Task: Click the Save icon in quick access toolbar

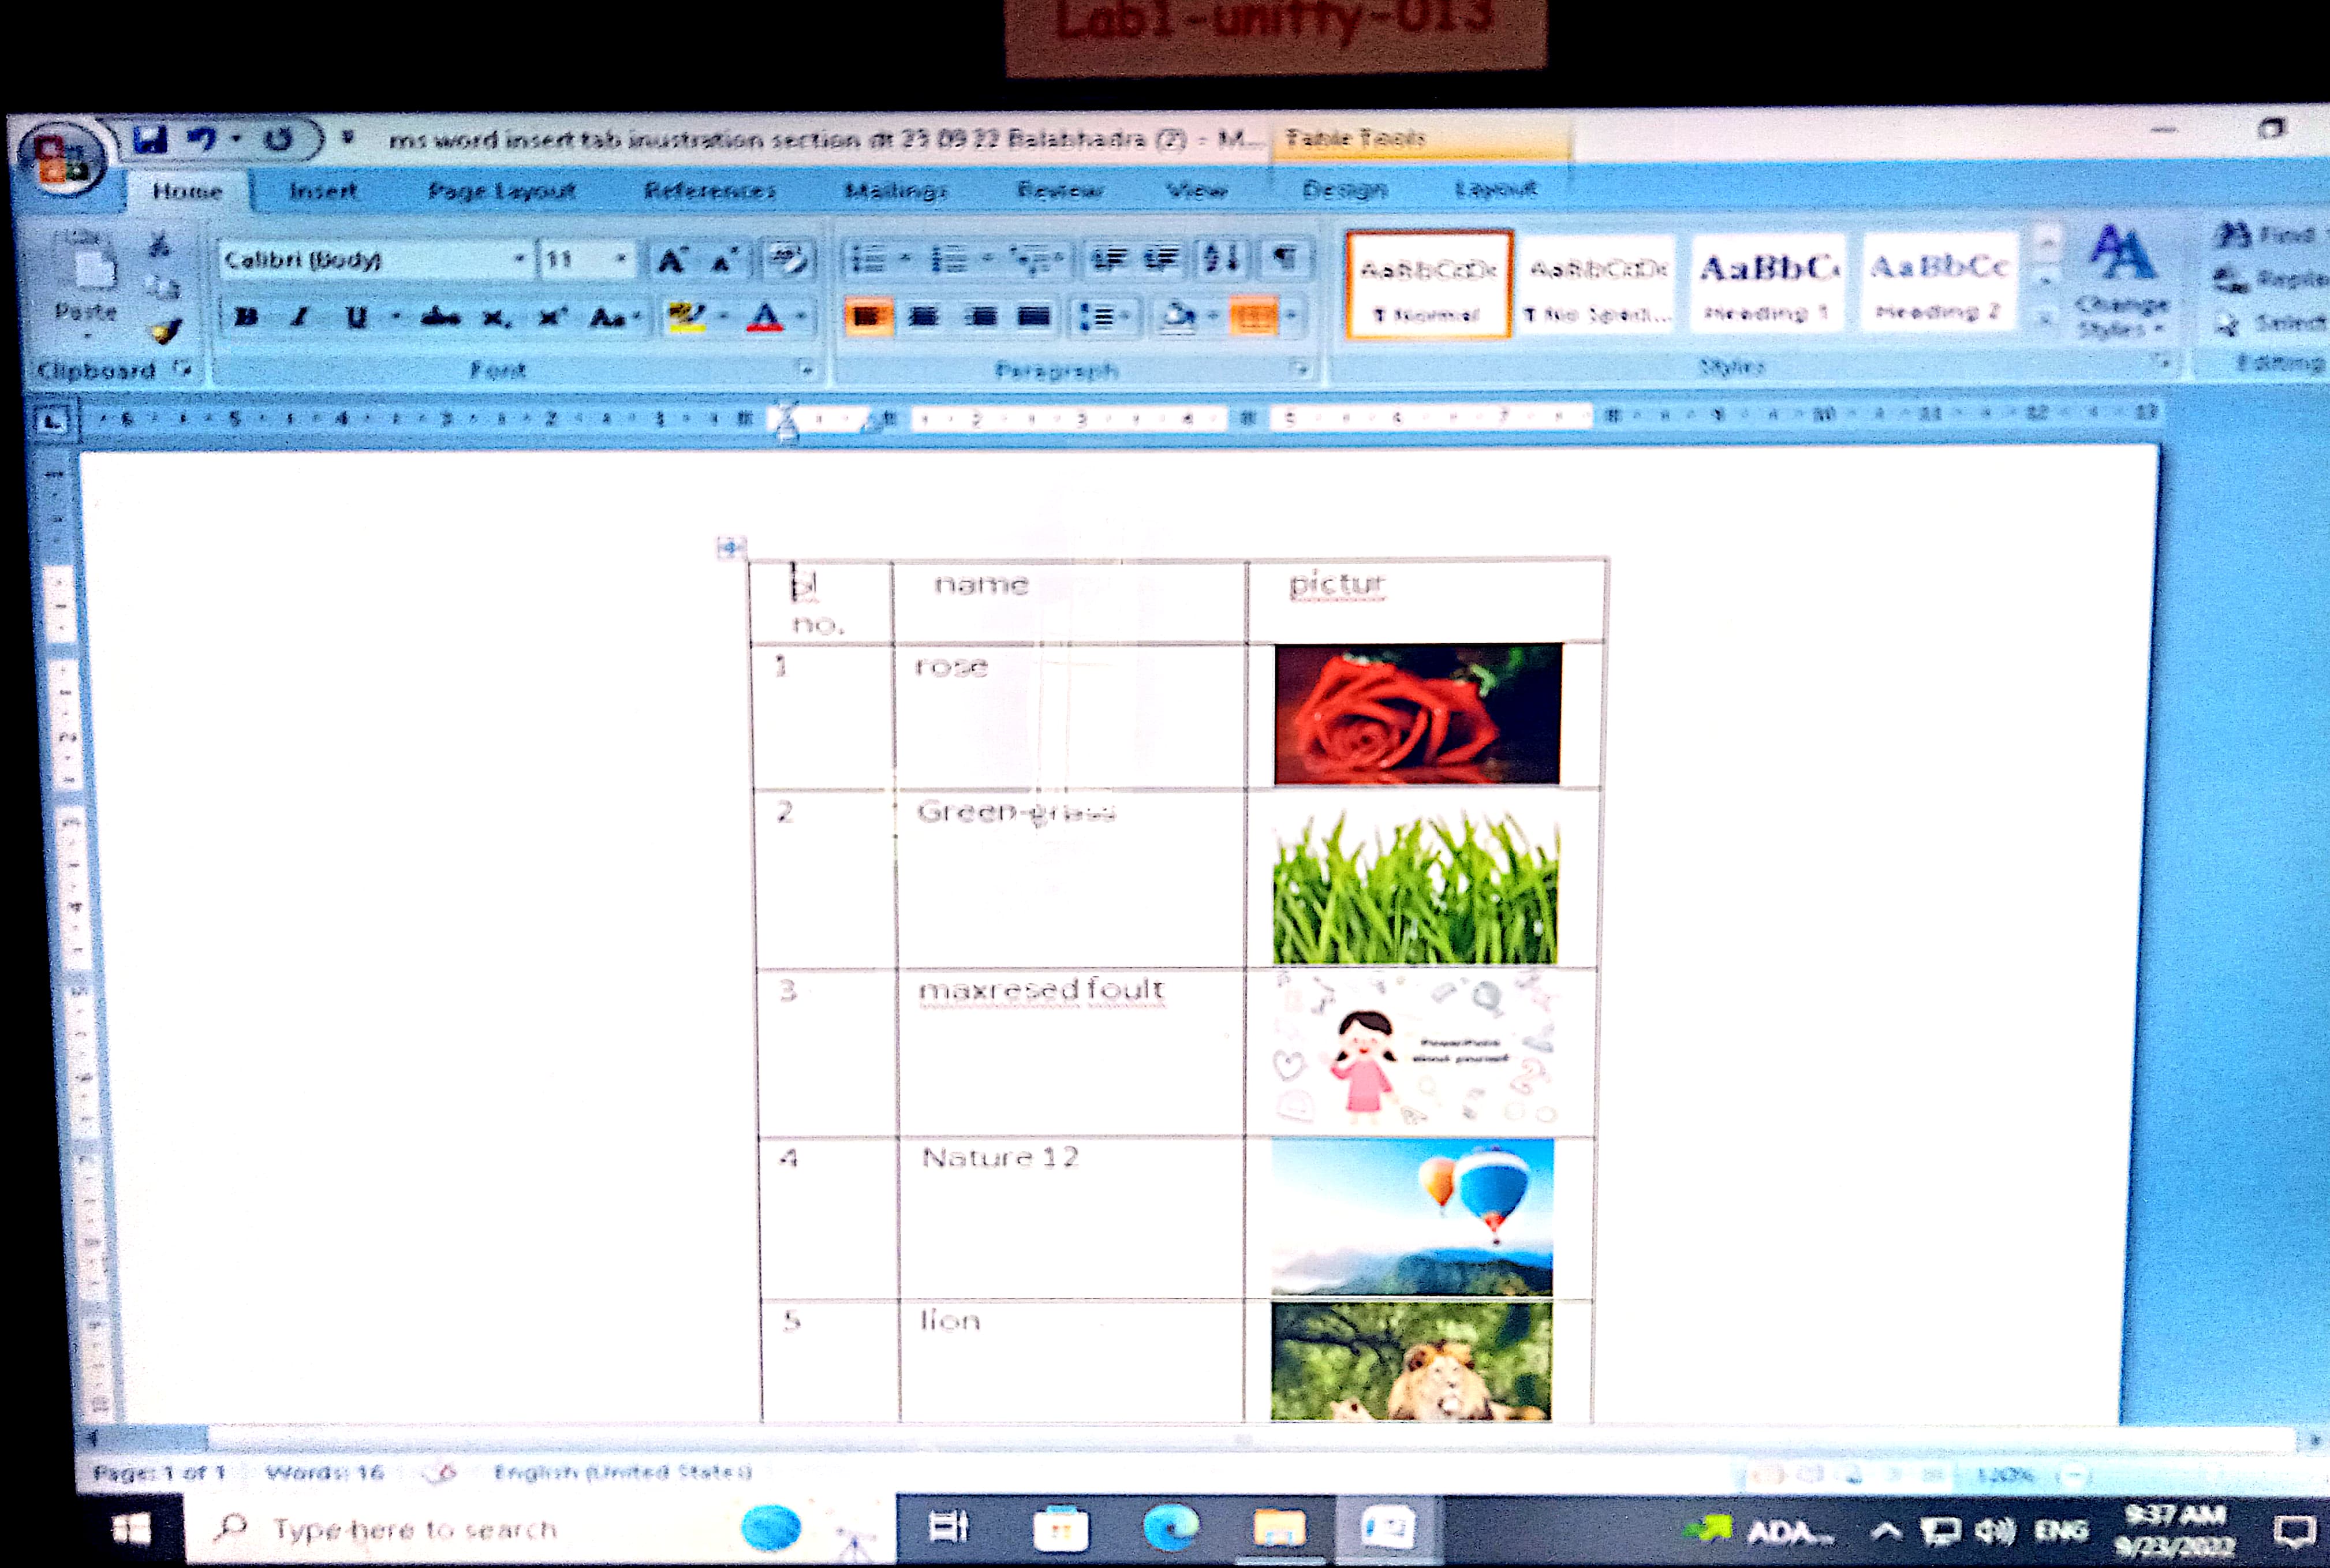Action: (150, 139)
